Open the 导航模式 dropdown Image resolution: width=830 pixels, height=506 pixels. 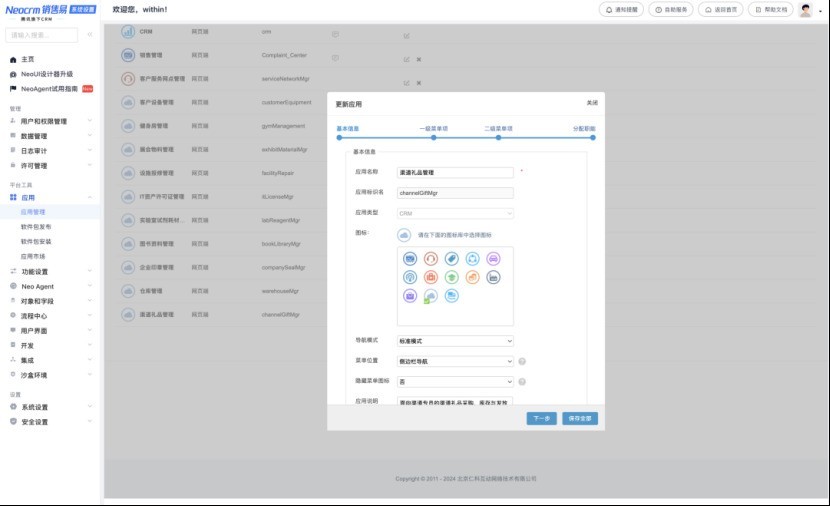[455, 341]
